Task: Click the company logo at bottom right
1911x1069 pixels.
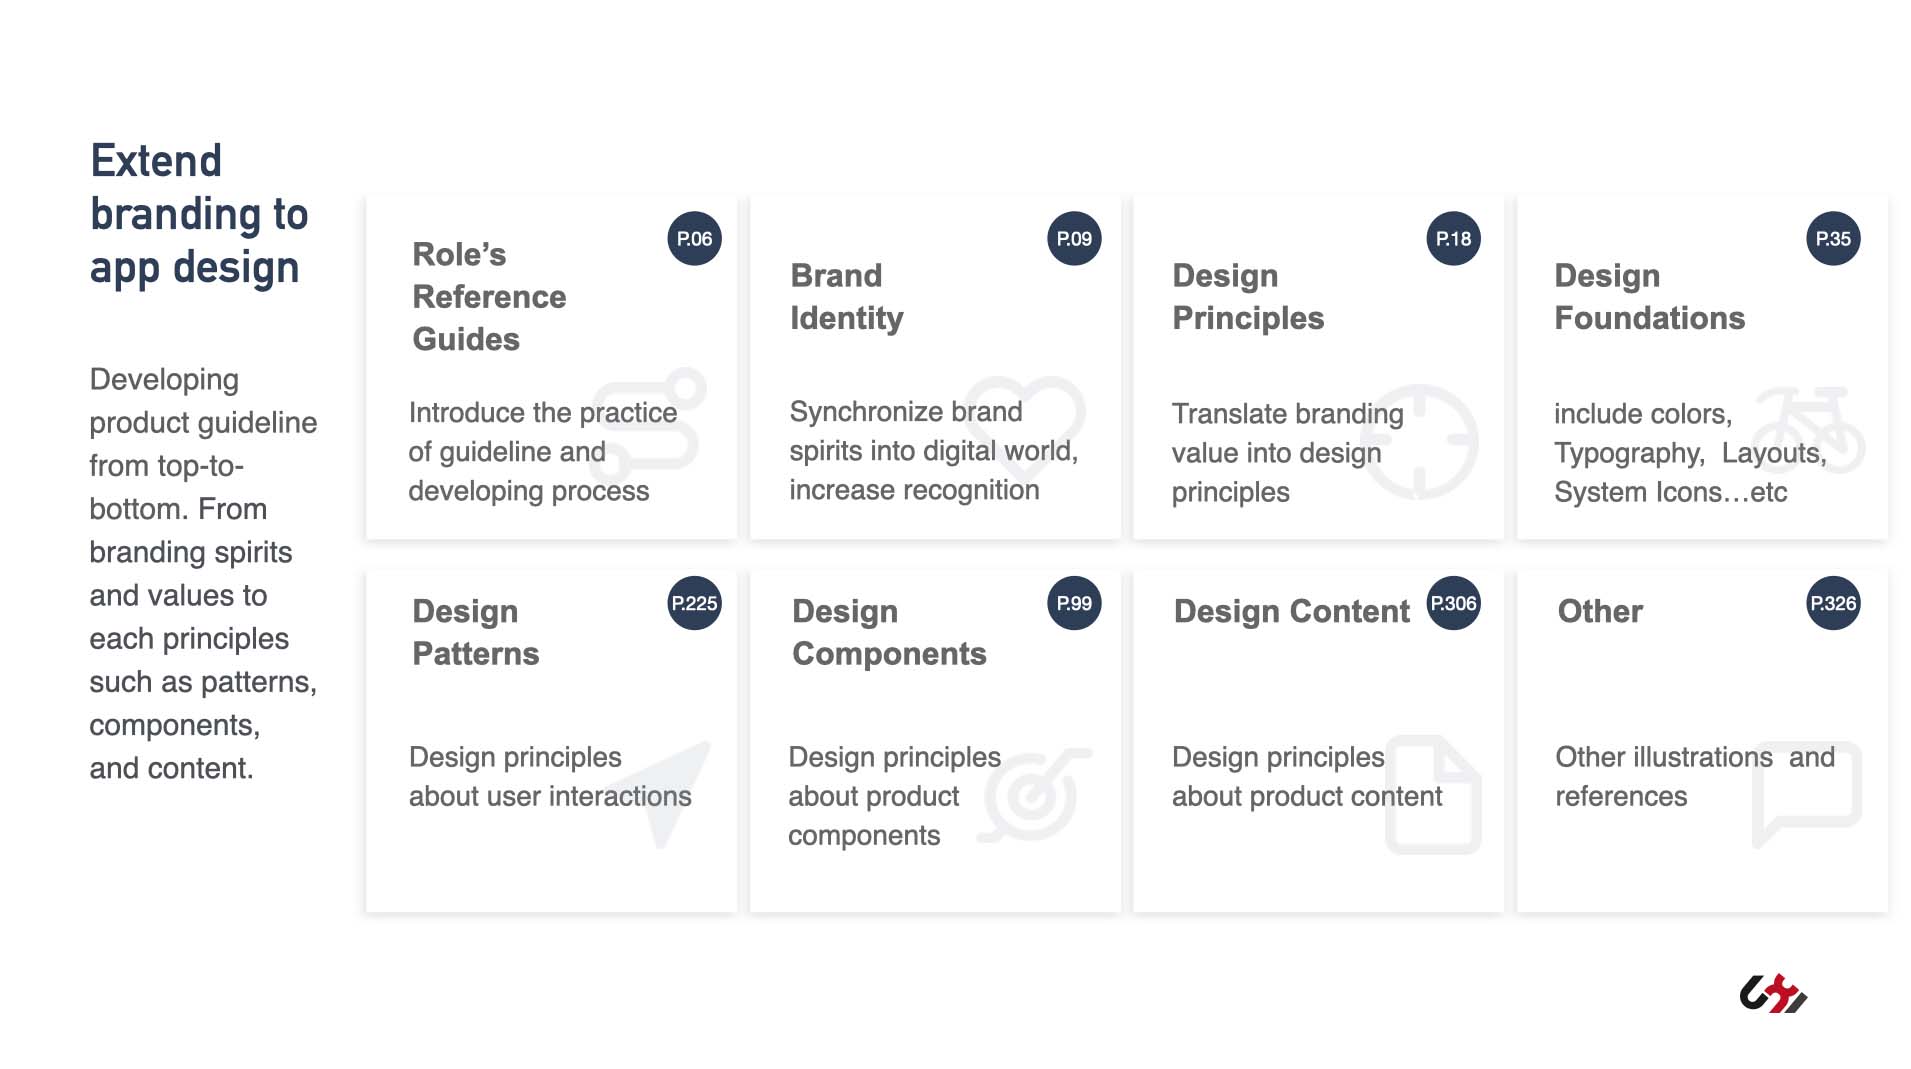Action: click(1773, 993)
